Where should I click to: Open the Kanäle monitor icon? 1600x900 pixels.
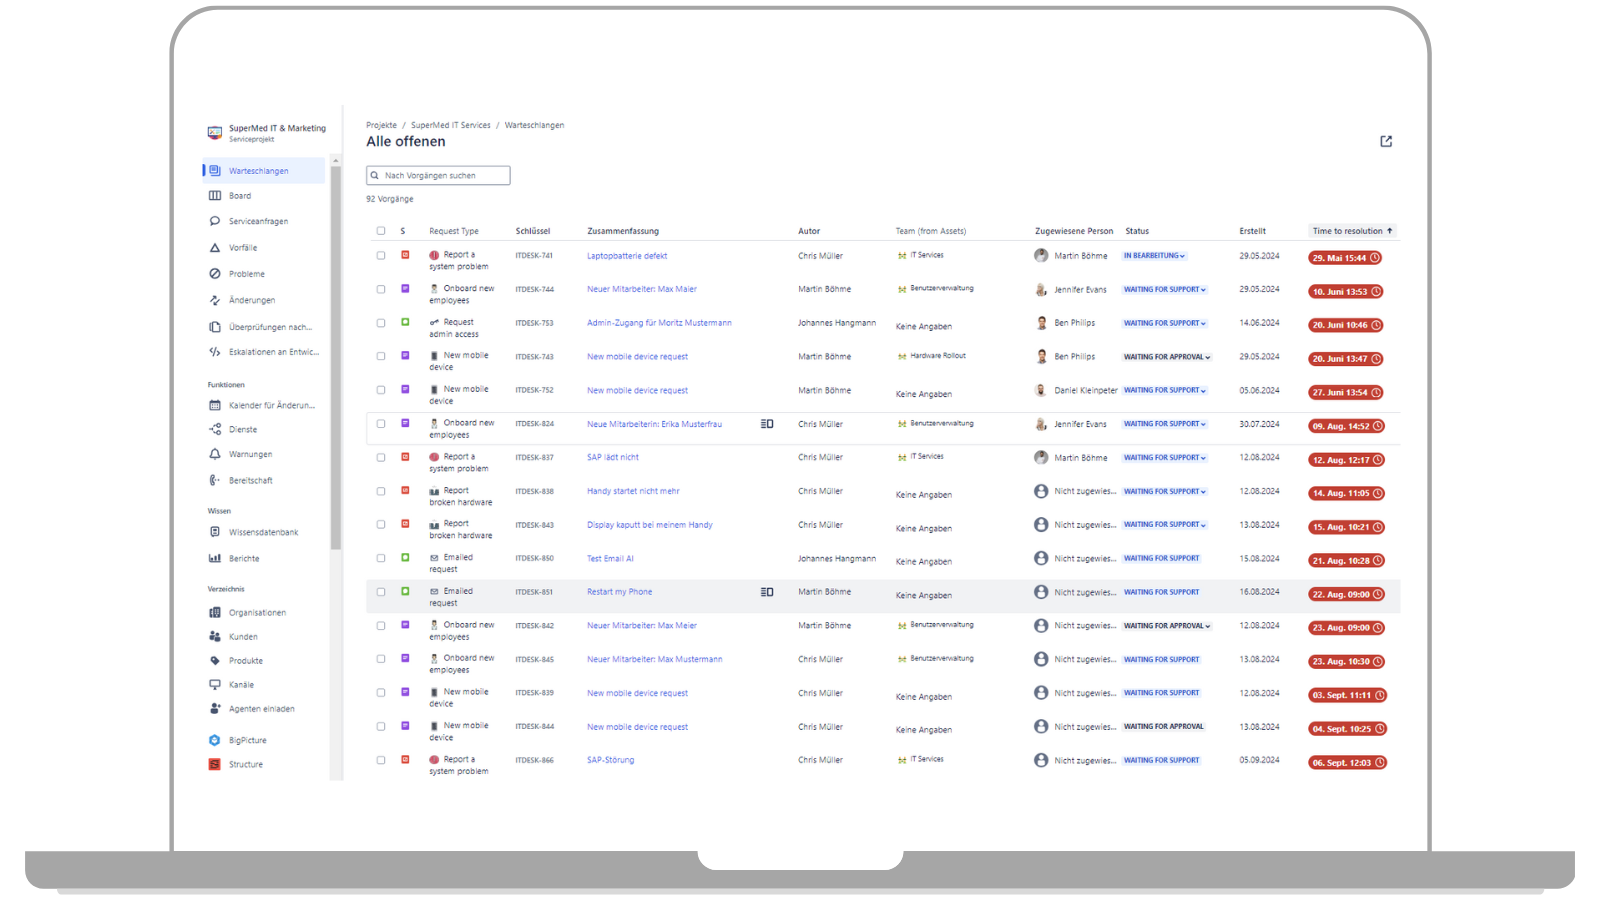(x=214, y=684)
